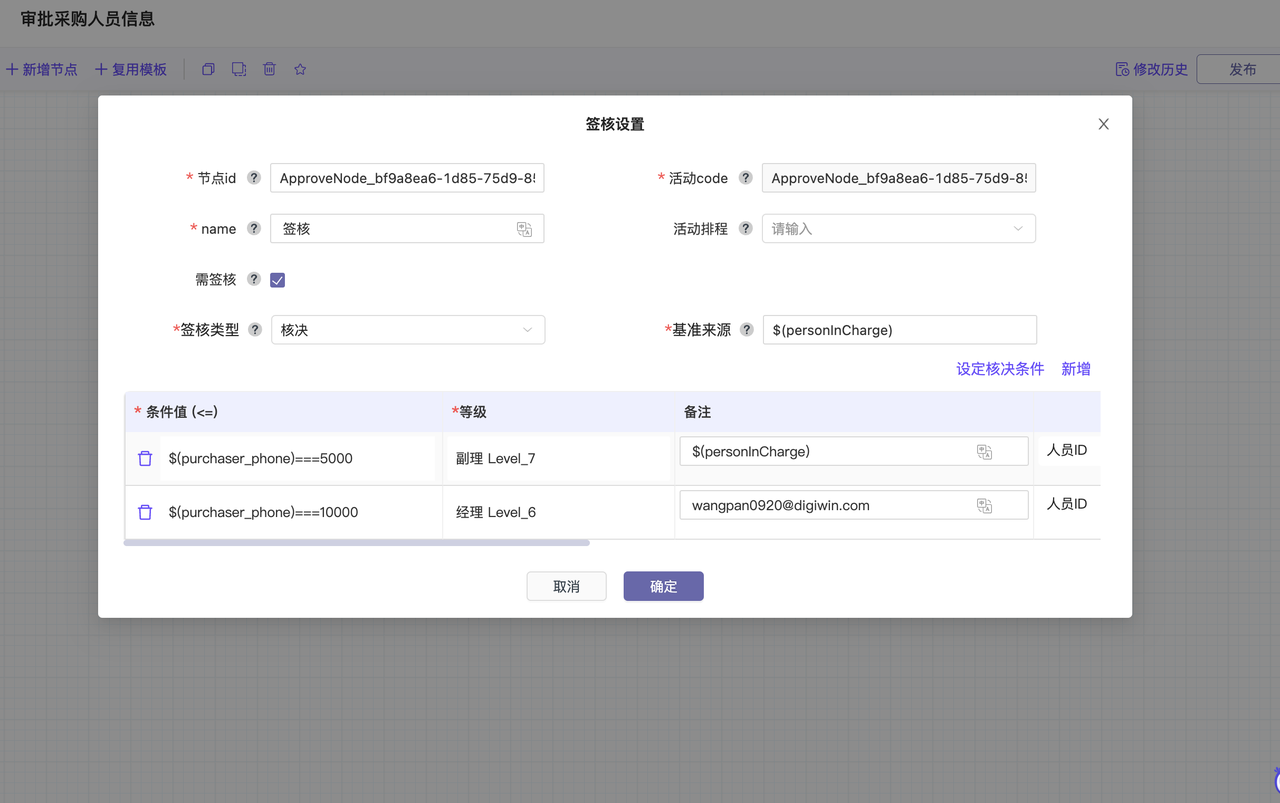
Task: Click the 确定 confirm button
Action: 664,586
